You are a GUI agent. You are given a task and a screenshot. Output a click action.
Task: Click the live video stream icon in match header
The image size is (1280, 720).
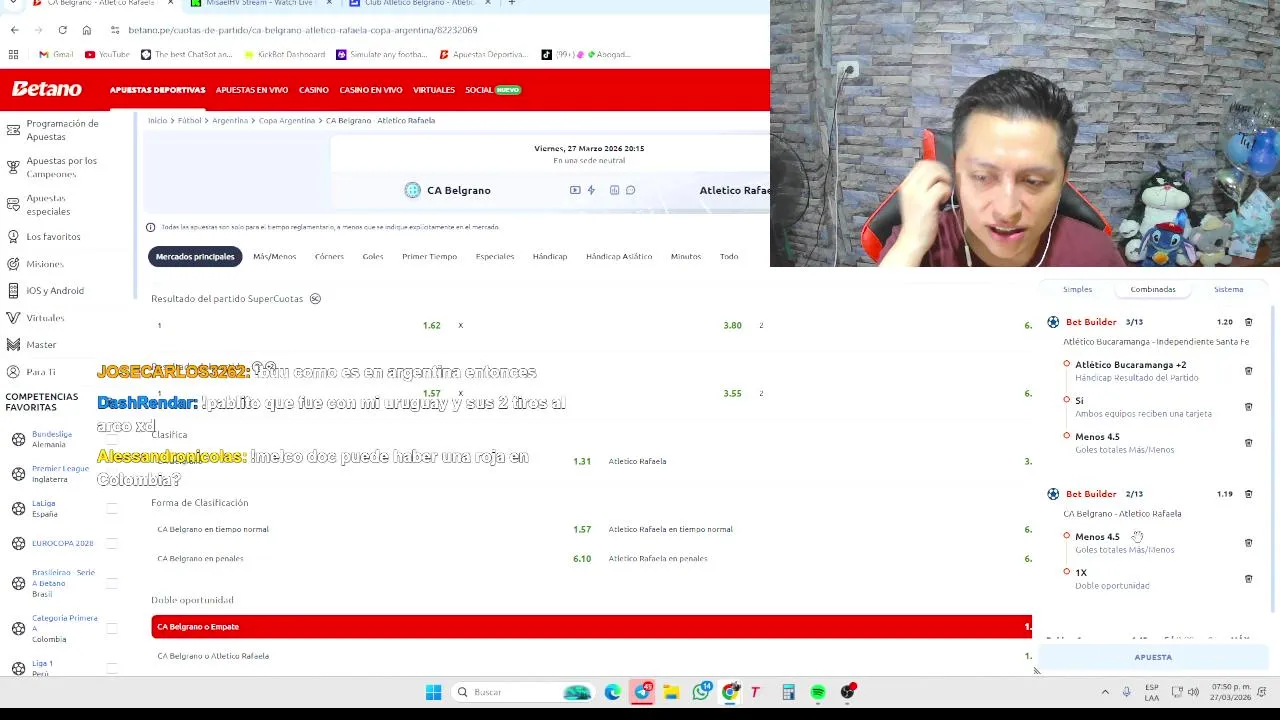tap(575, 190)
